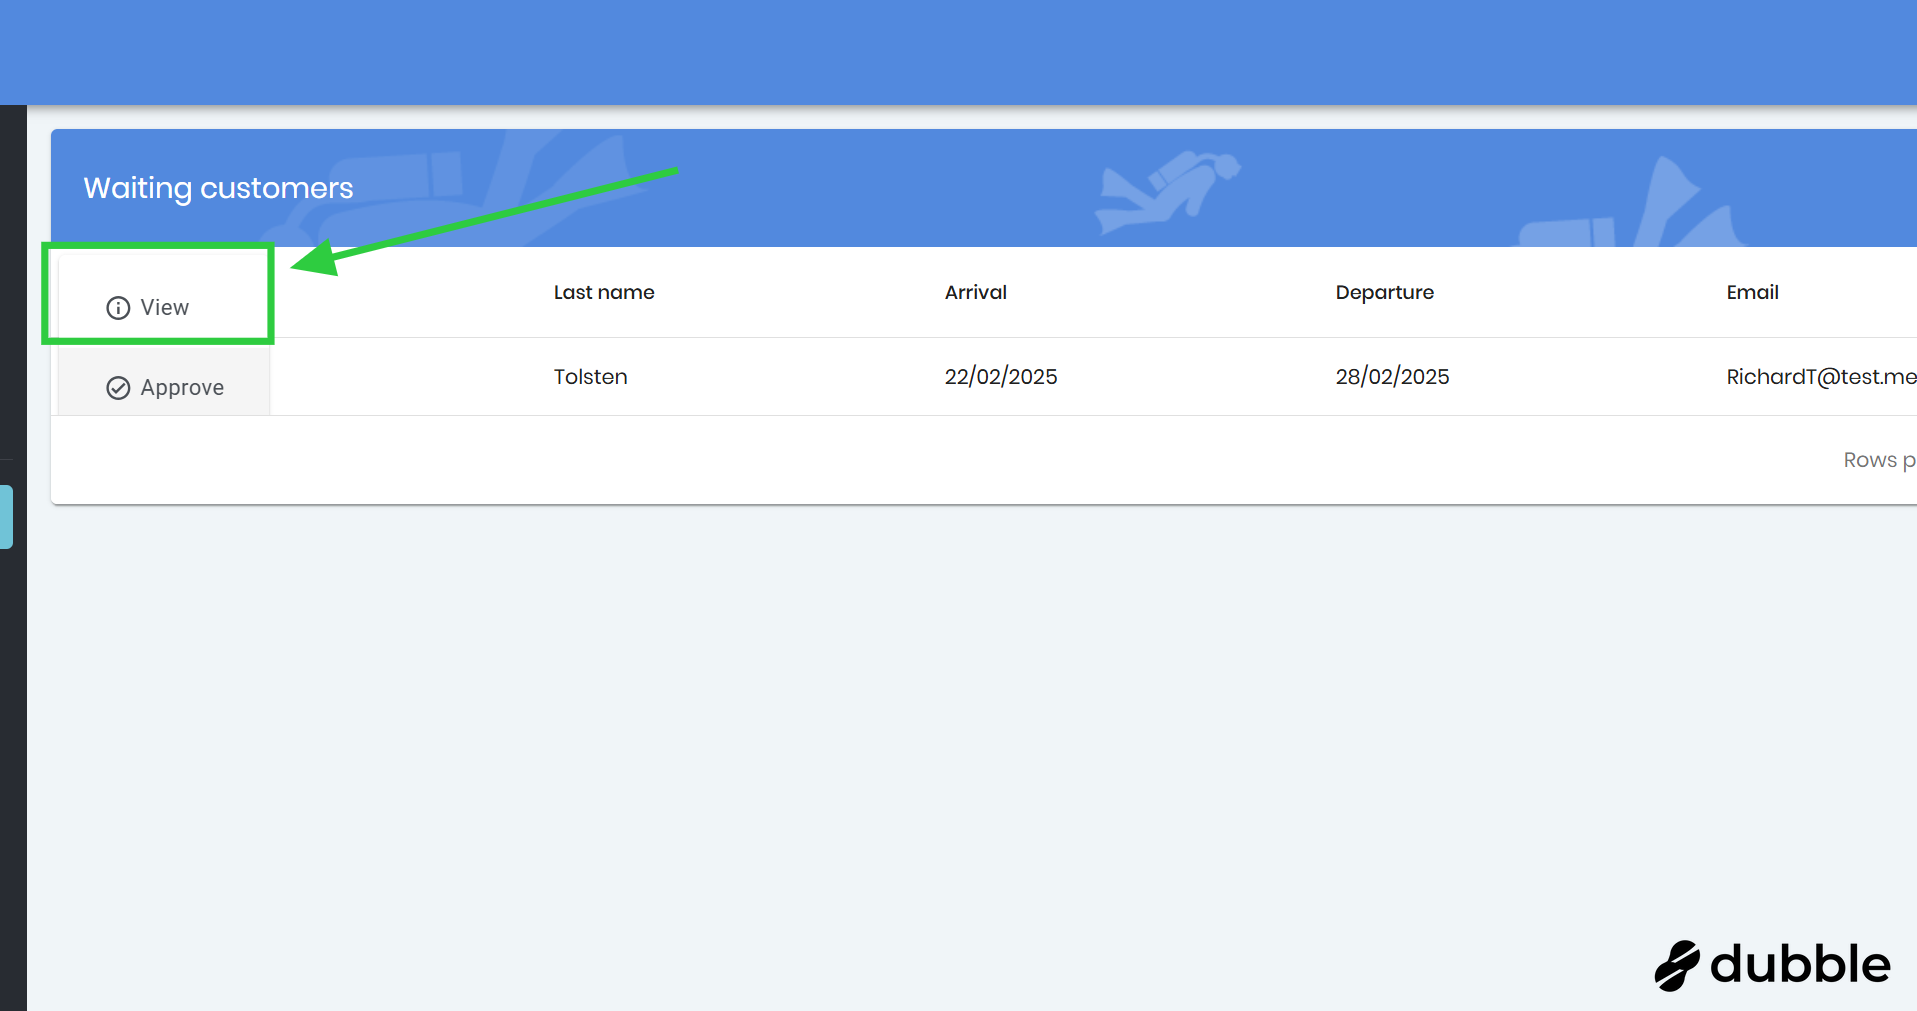This screenshot has height=1011, width=1917.
Task: Click the dubble wordmark text
Action: pyautogui.click(x=1800, y=965)
